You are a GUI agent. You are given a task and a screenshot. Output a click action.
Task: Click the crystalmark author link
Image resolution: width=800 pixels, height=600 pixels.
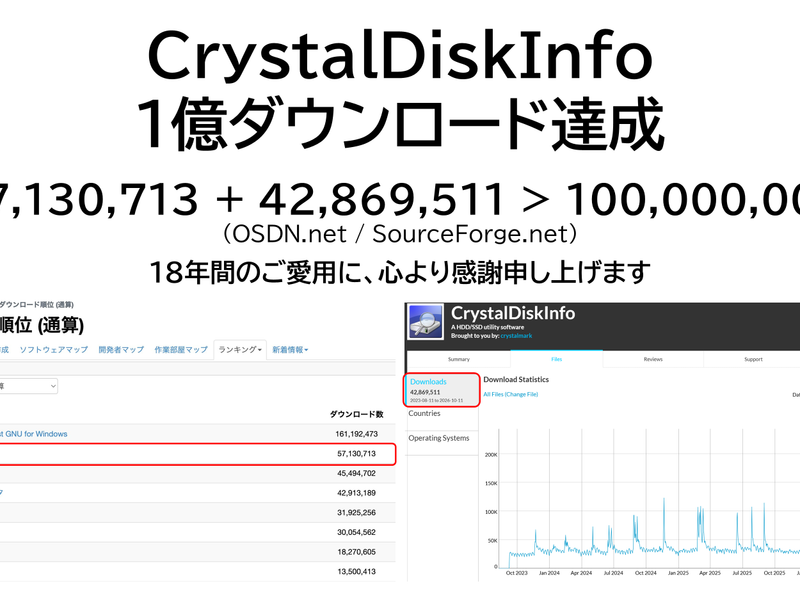(x=516, y=336)
